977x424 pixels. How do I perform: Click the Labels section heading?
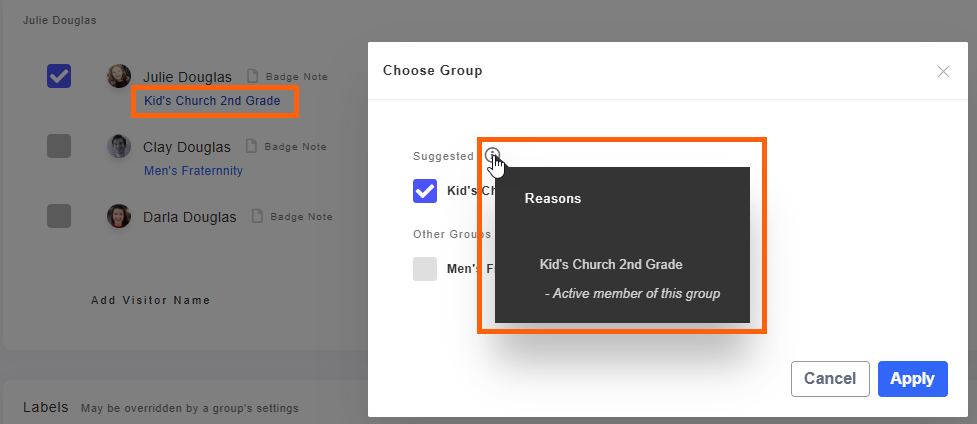click(46, 407)
